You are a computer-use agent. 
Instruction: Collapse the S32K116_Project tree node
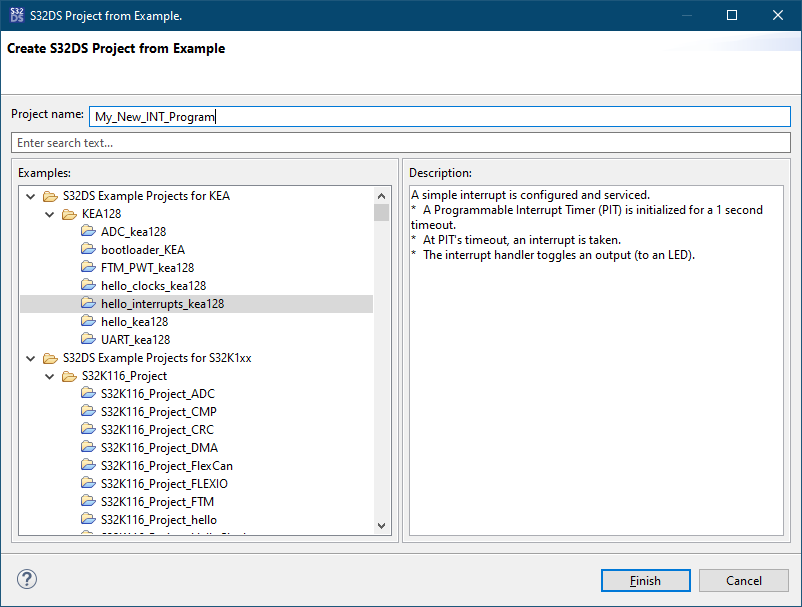(49, 376)
